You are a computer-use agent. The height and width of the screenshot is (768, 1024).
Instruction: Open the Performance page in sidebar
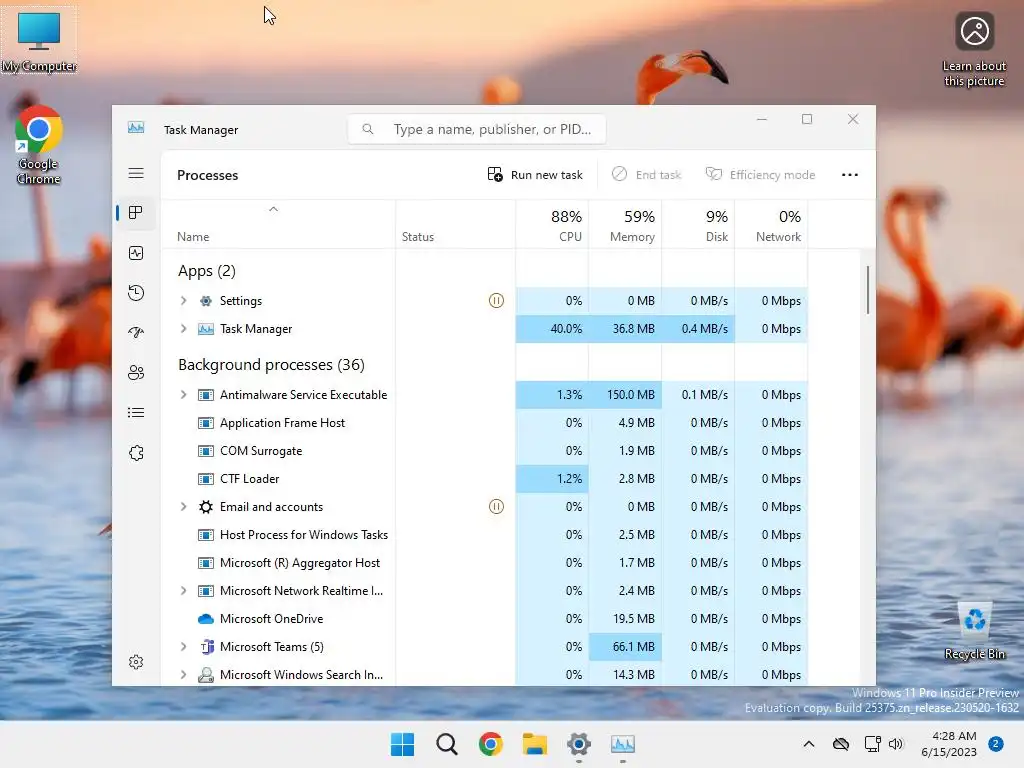tap(136, 253)
